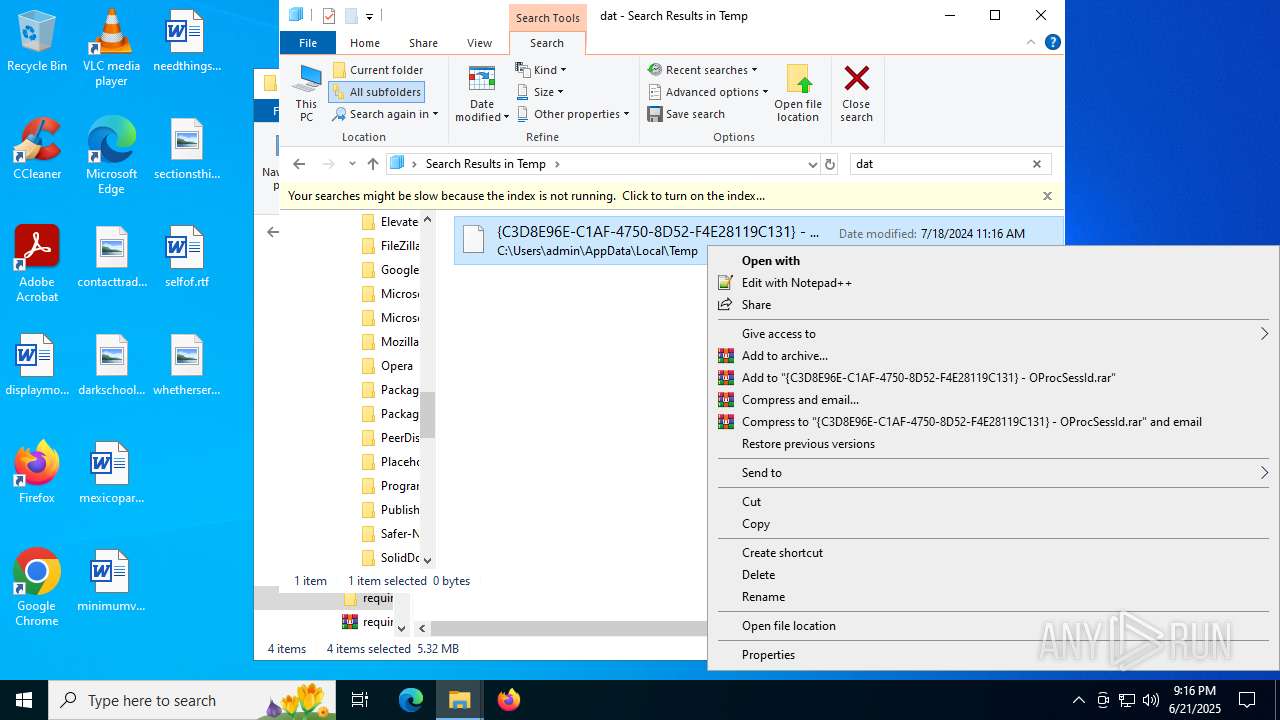Open Task View on the taskbar
This screenshot has width=1280, height=720.
(360, 700)
